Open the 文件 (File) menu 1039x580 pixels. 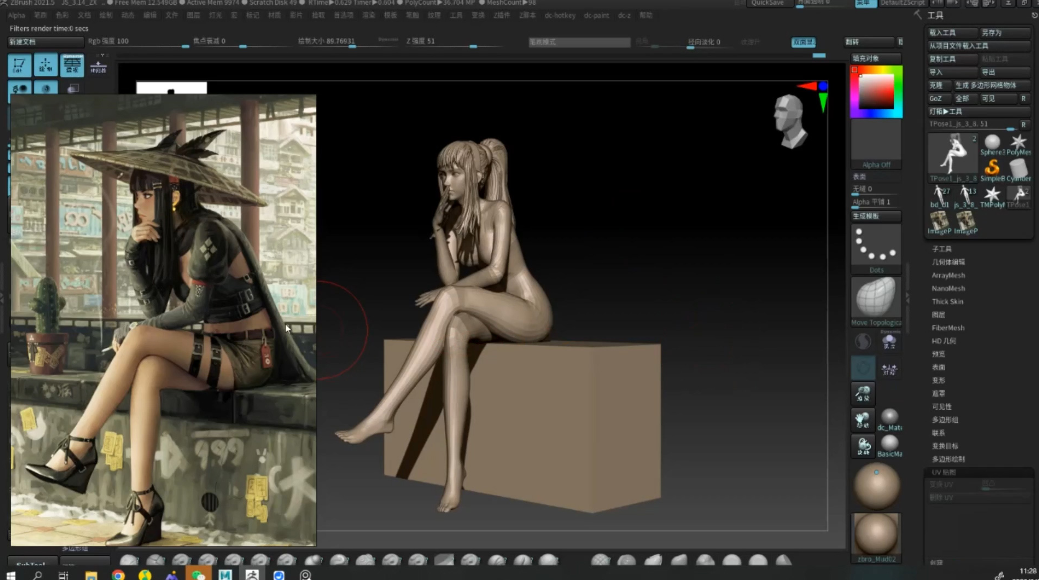pyautogui.click(x=171, y=15)
